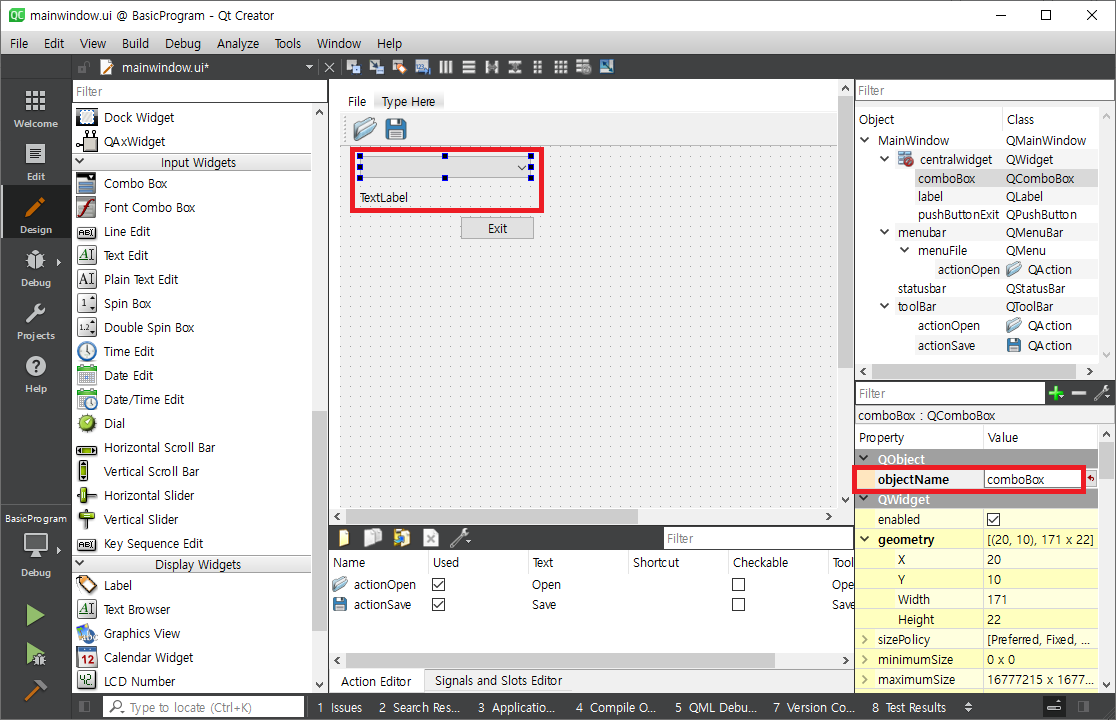
Task: Uncheck the enabled property checkbox
Action: coord(994,519)
